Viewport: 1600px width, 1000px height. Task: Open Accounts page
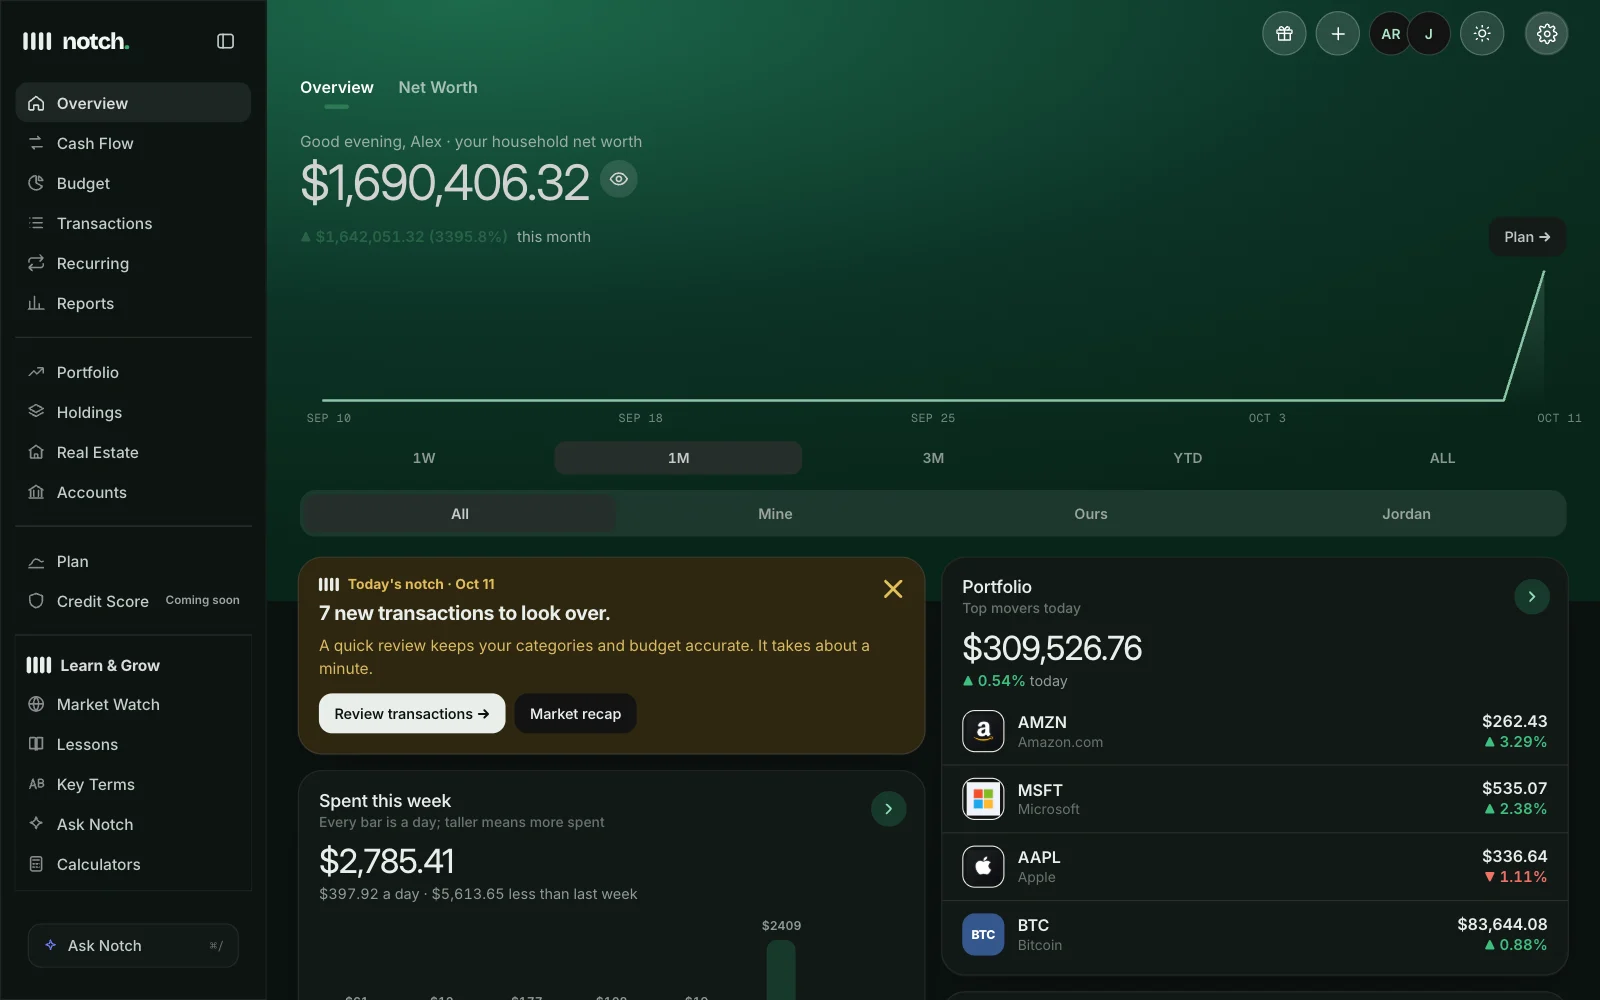tap(133, 492)
